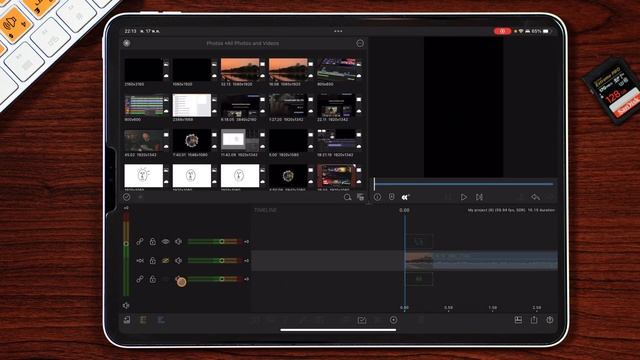Click the master volume vertical meter knob
This screenshot has height=360, width=640.
click(x=126, y=244)
